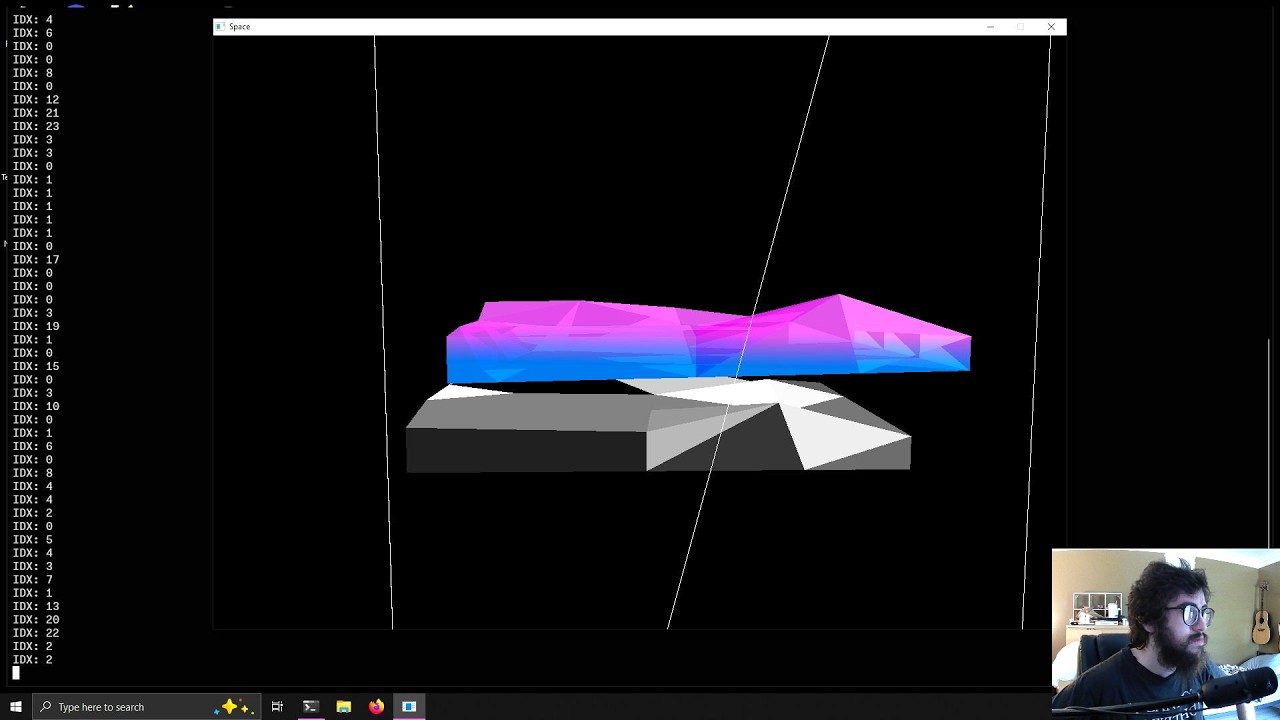
Task: Select the 'IDX: 20' console line
Action: [36, 620]
